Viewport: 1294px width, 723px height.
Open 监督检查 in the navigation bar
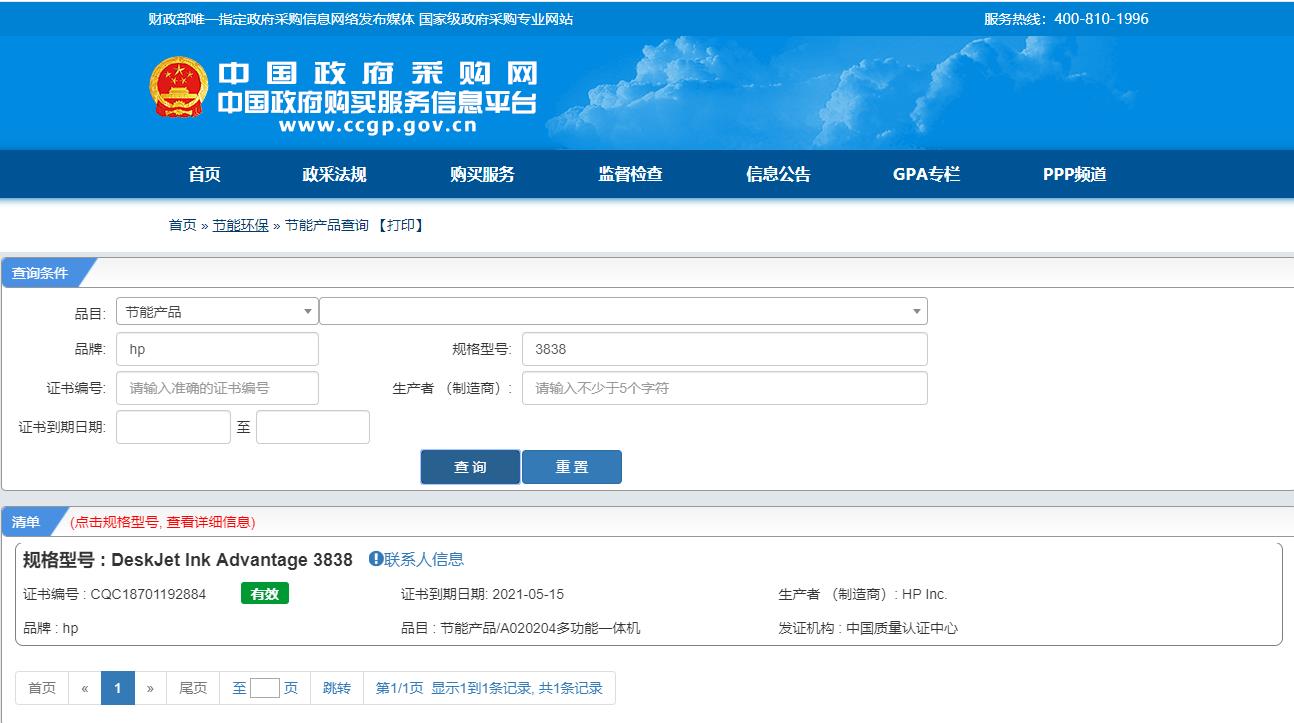tap(630, 174)
